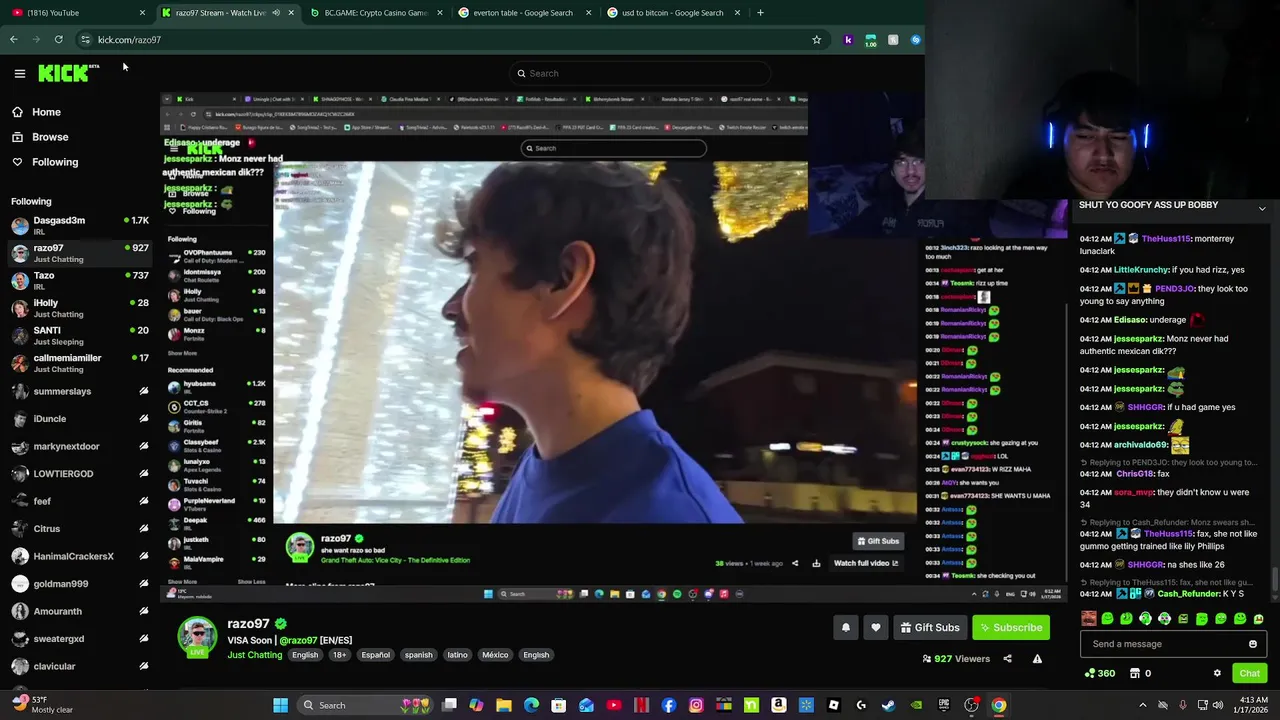Open callmemiamiller channel in the sidebar

point(79,363)
